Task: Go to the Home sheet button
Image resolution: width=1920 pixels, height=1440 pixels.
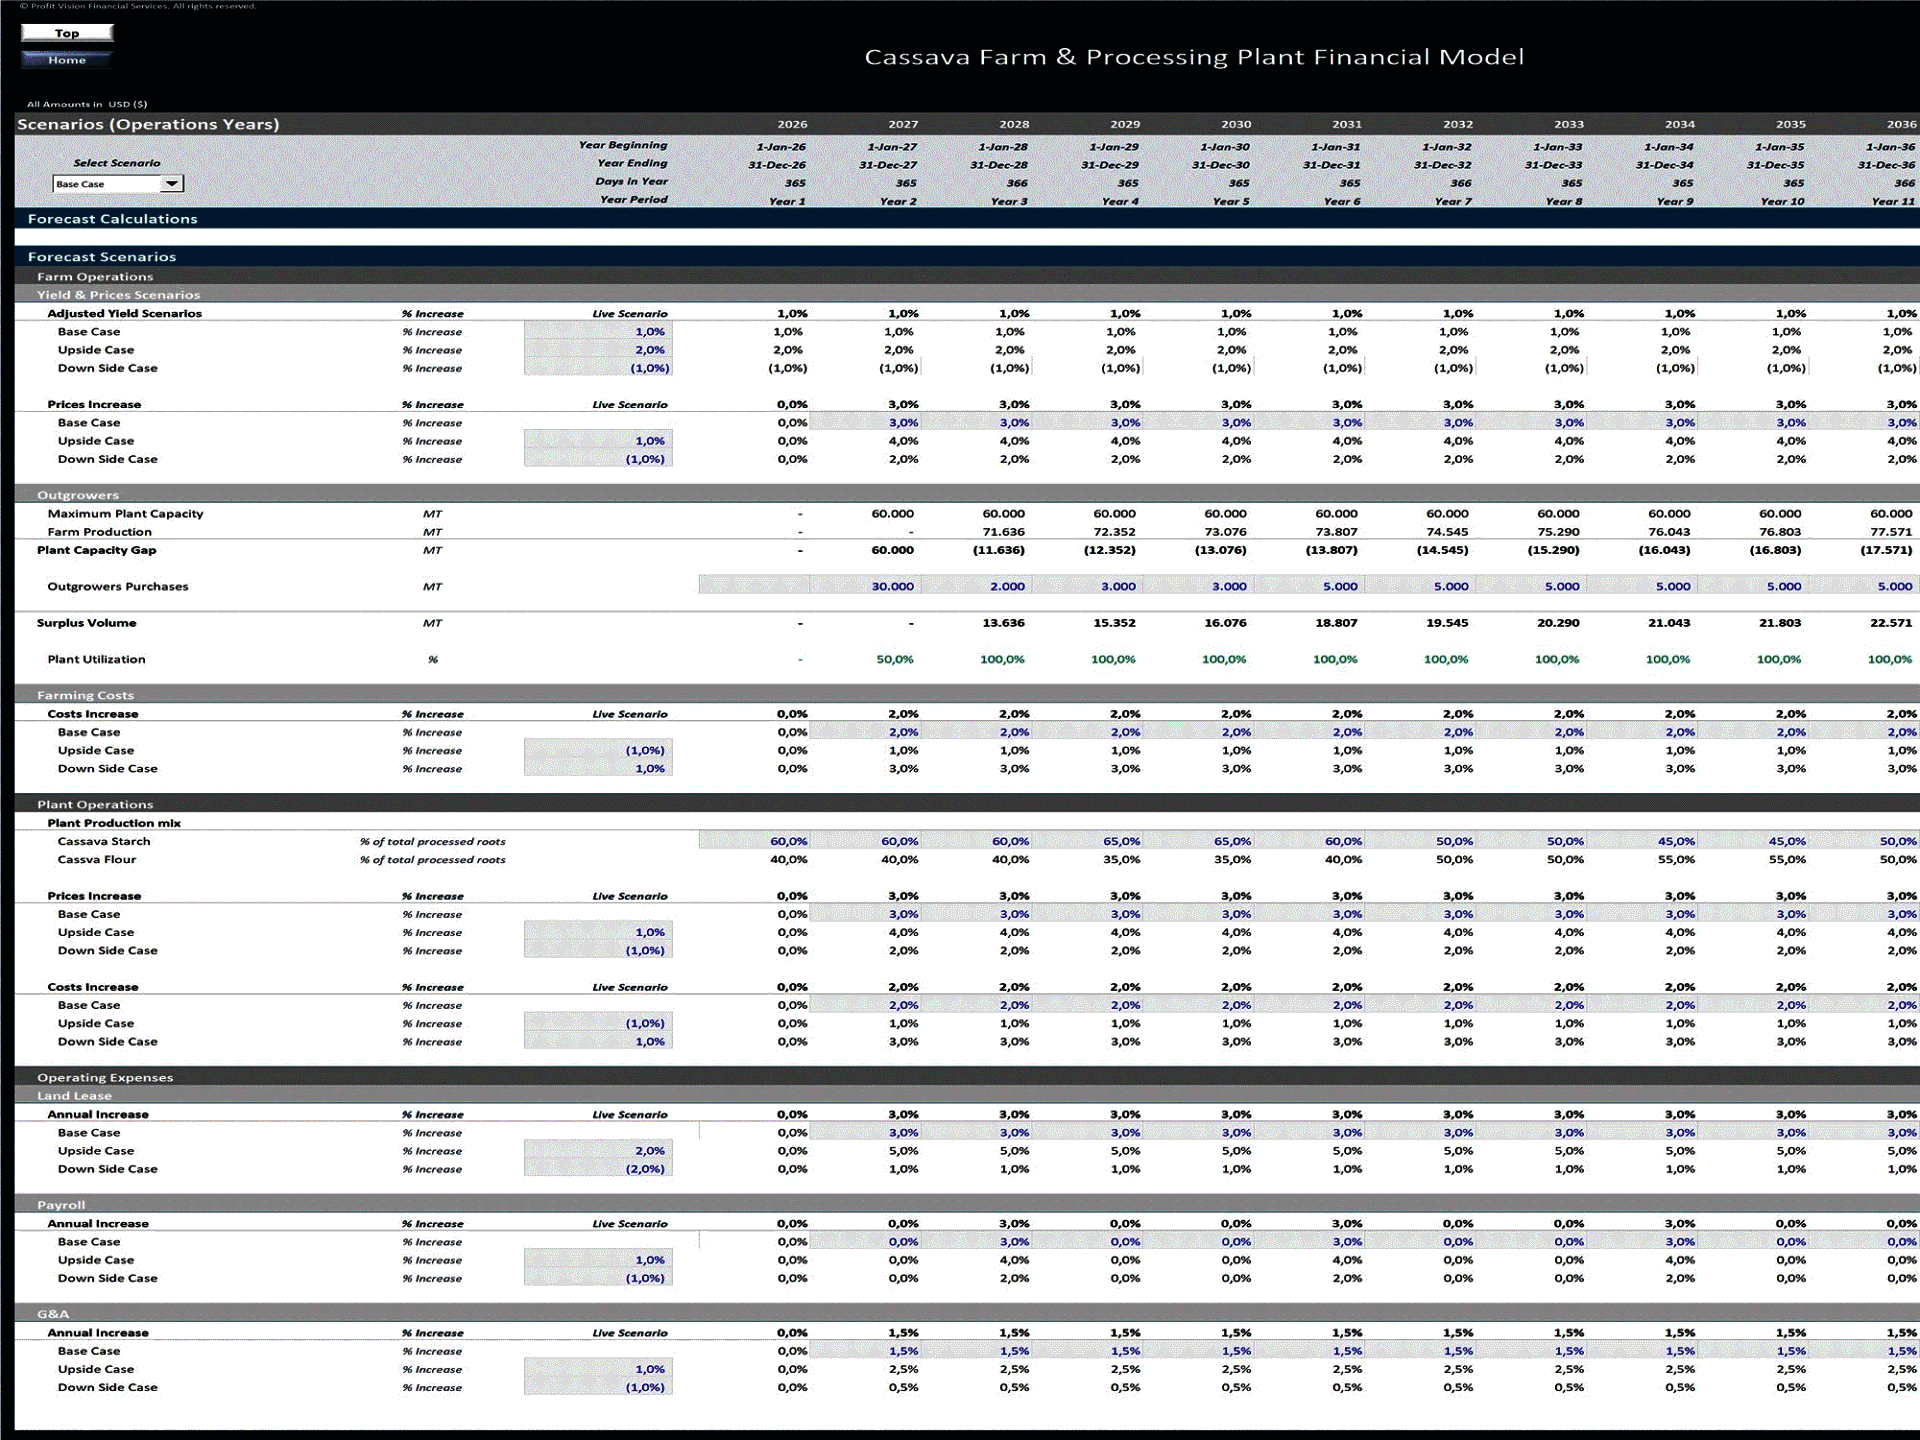Action: [x=67, y=60]
